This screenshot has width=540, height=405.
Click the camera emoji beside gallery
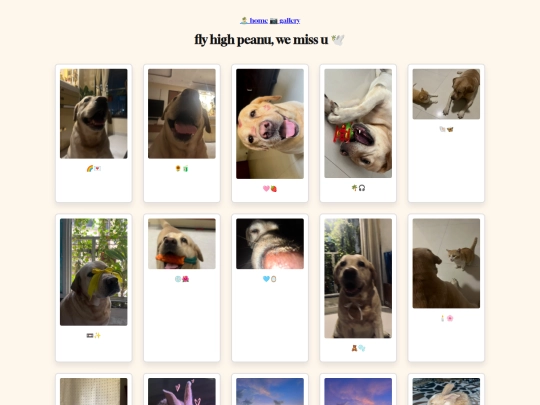(273, 21)
